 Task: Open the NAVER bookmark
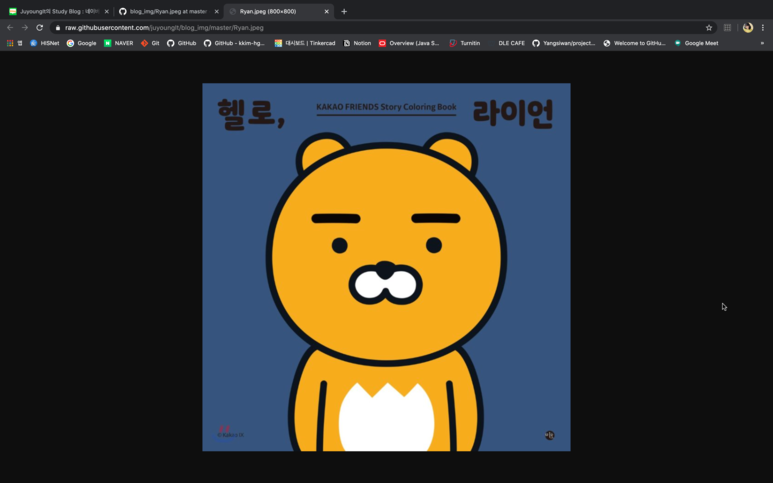pyautogui.click(x=118, y=43)
